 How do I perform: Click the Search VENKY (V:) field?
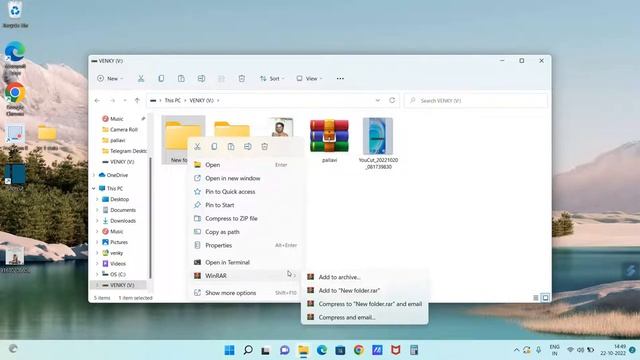click(x=476, y=100)
